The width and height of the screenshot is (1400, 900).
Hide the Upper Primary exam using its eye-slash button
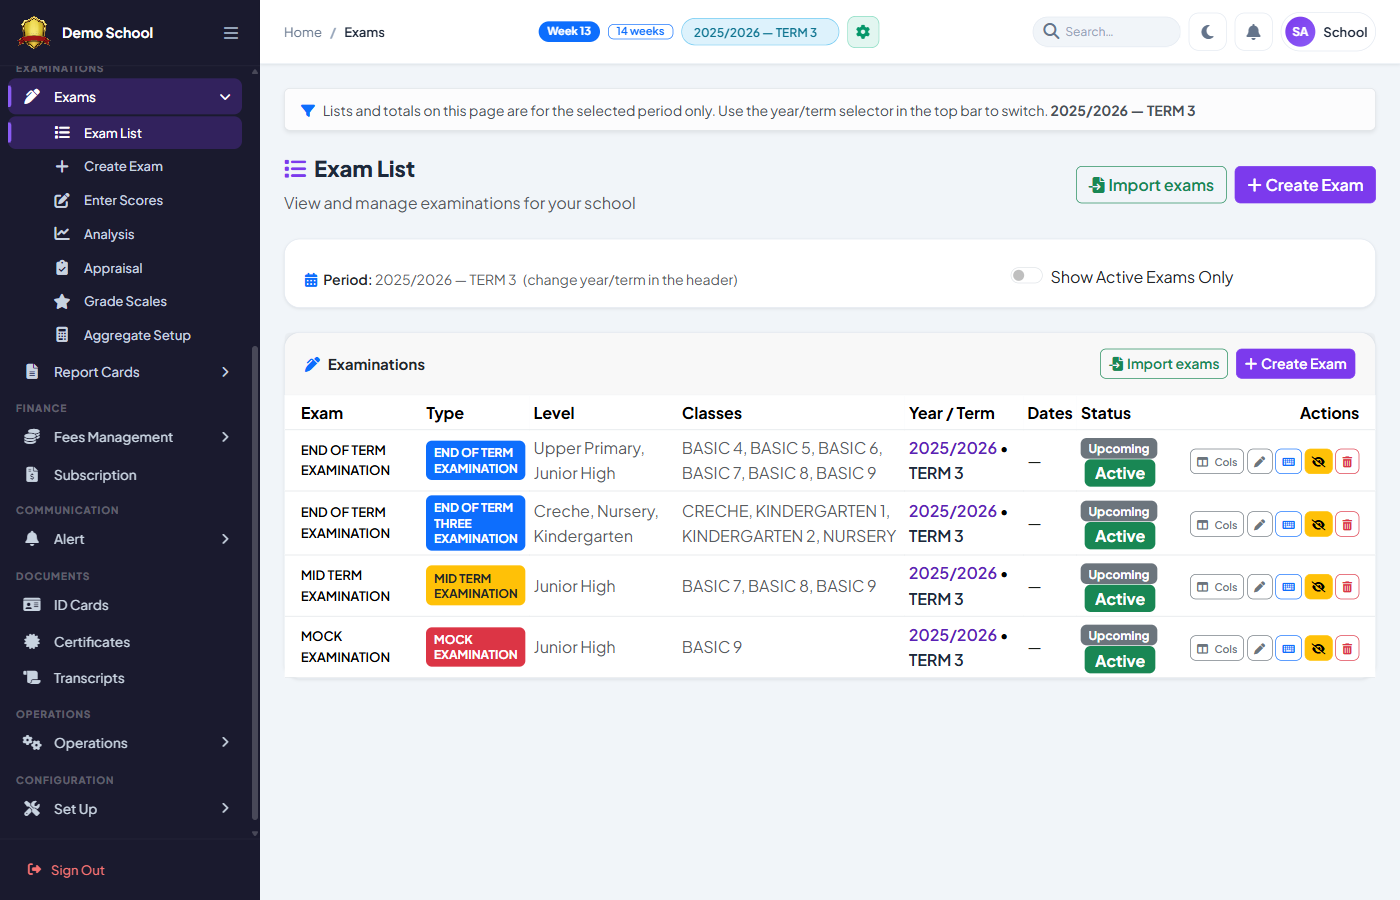click(x=1318, y=462)
